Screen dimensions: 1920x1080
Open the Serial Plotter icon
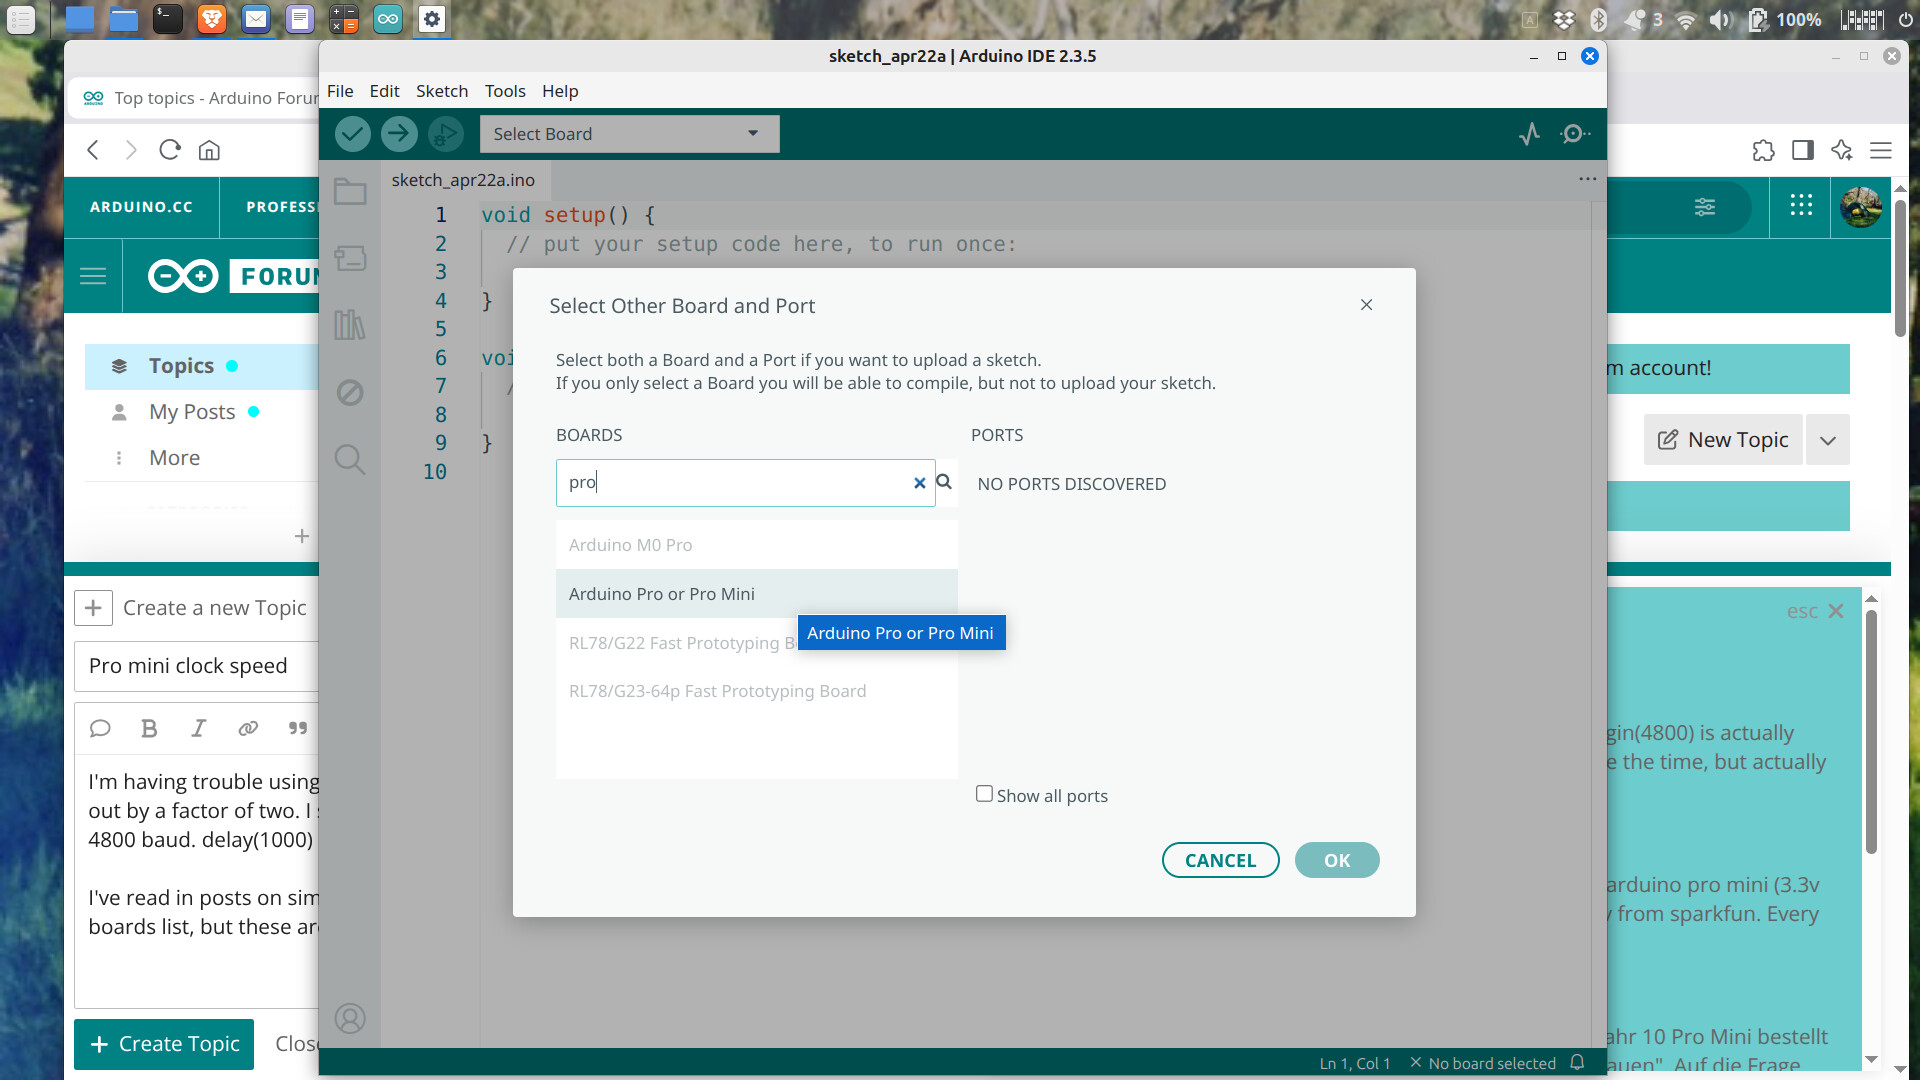[x=1529, y=134]
